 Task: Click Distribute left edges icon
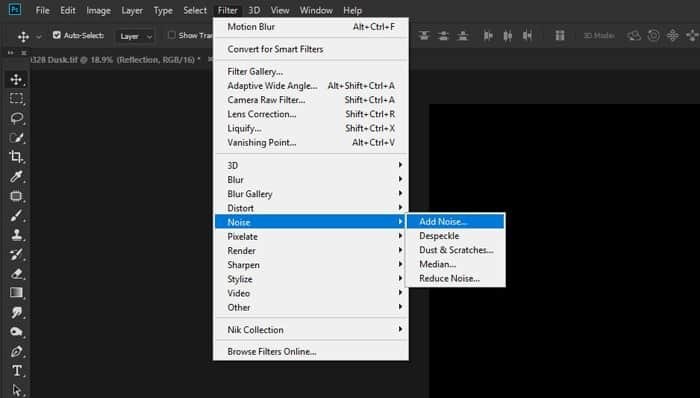coord(488,36)
